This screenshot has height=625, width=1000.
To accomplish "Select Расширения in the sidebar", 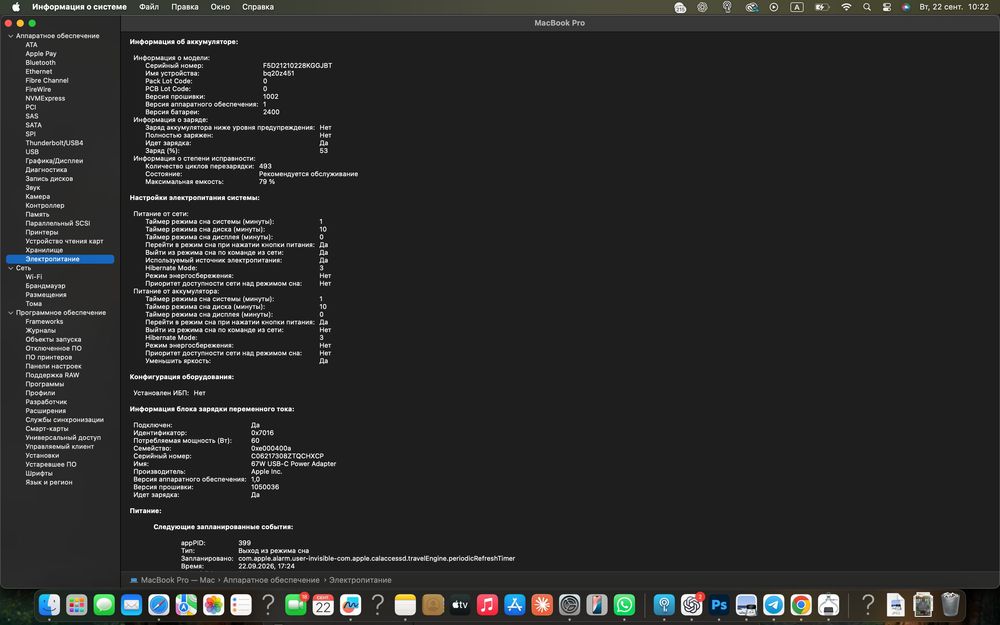I will pos(45,411).
